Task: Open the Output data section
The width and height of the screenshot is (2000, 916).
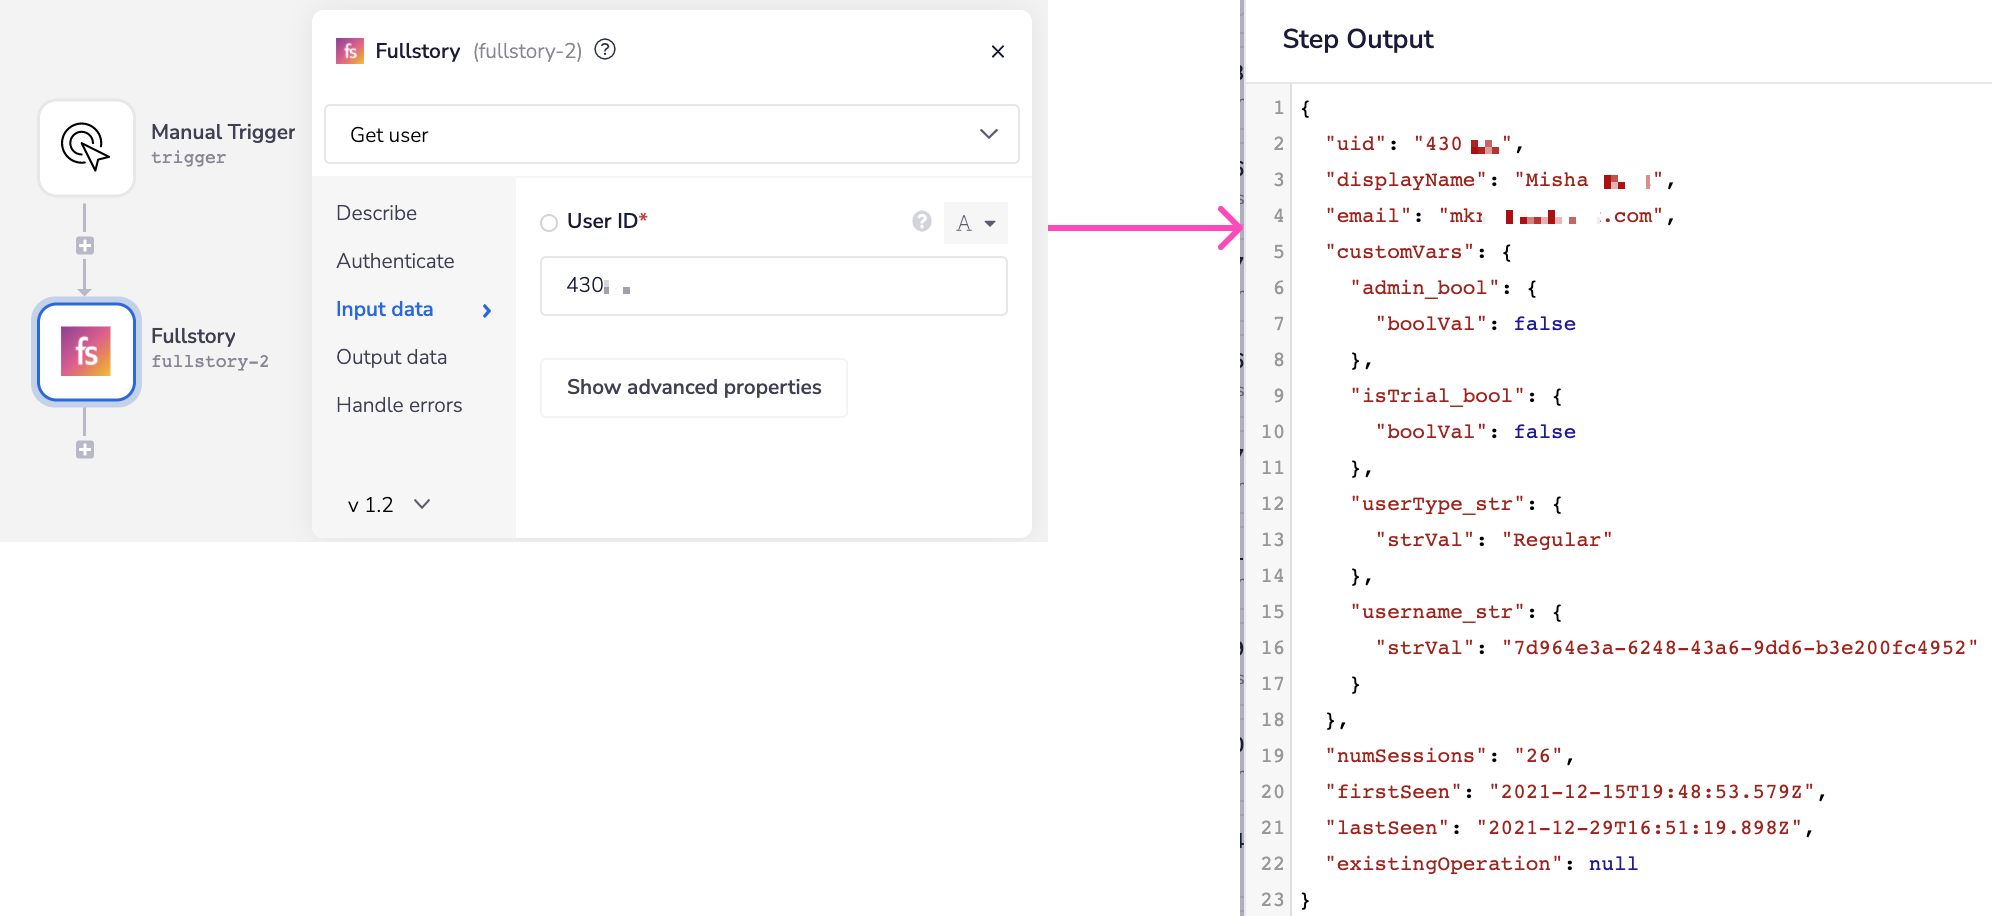Action: [391, 357]
